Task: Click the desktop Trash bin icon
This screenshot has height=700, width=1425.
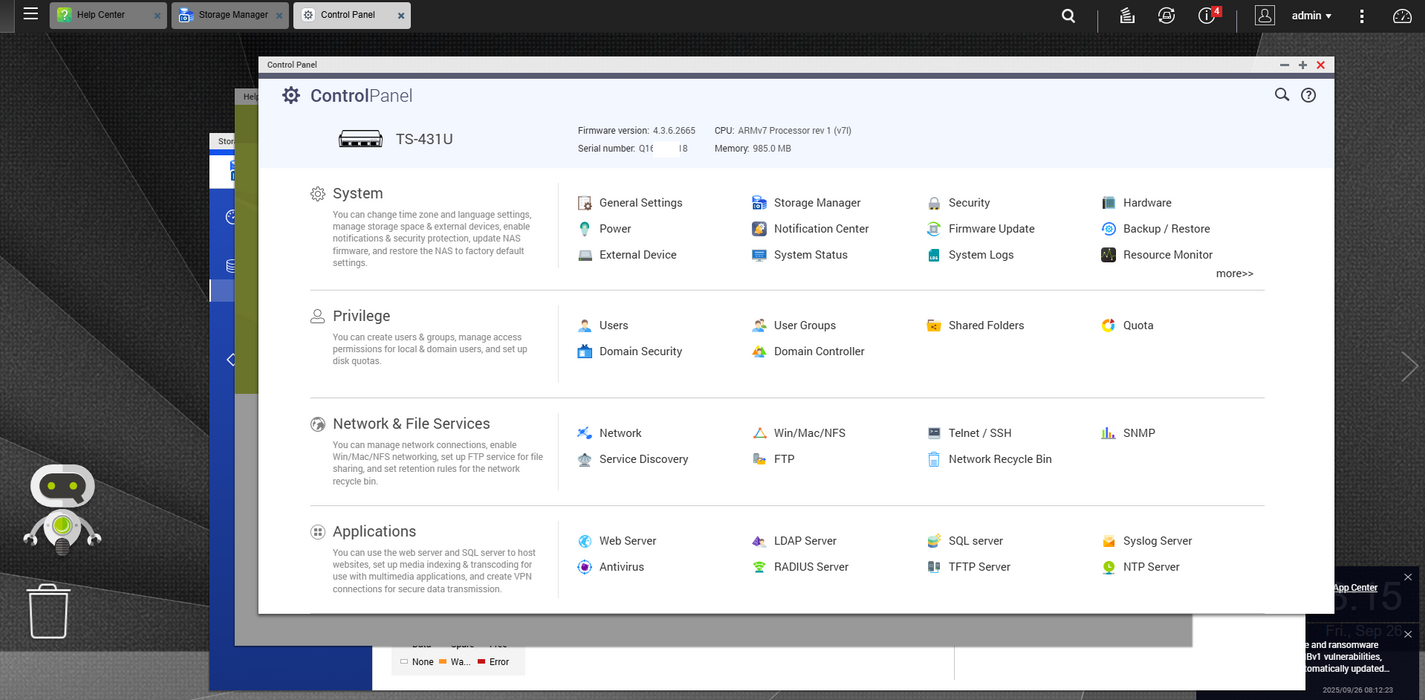Action: click(49, 610)
